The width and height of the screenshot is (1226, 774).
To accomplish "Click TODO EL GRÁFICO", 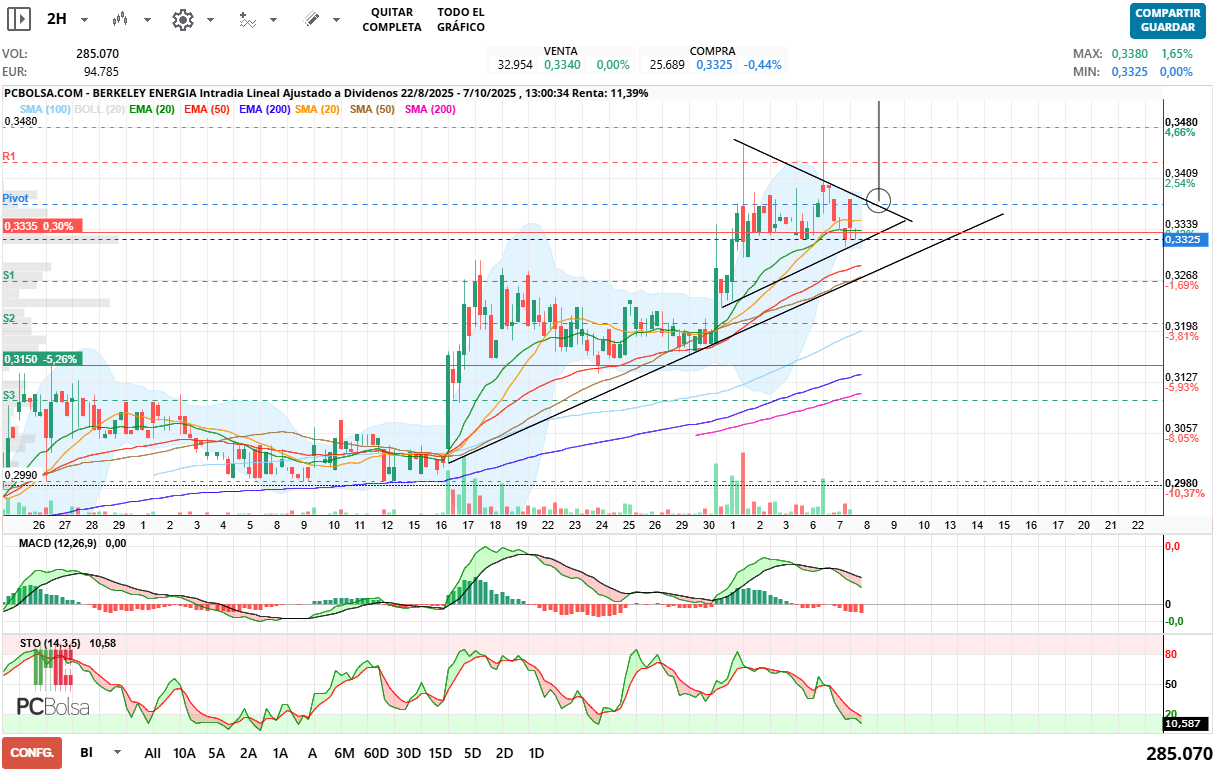I will point(461,19).
